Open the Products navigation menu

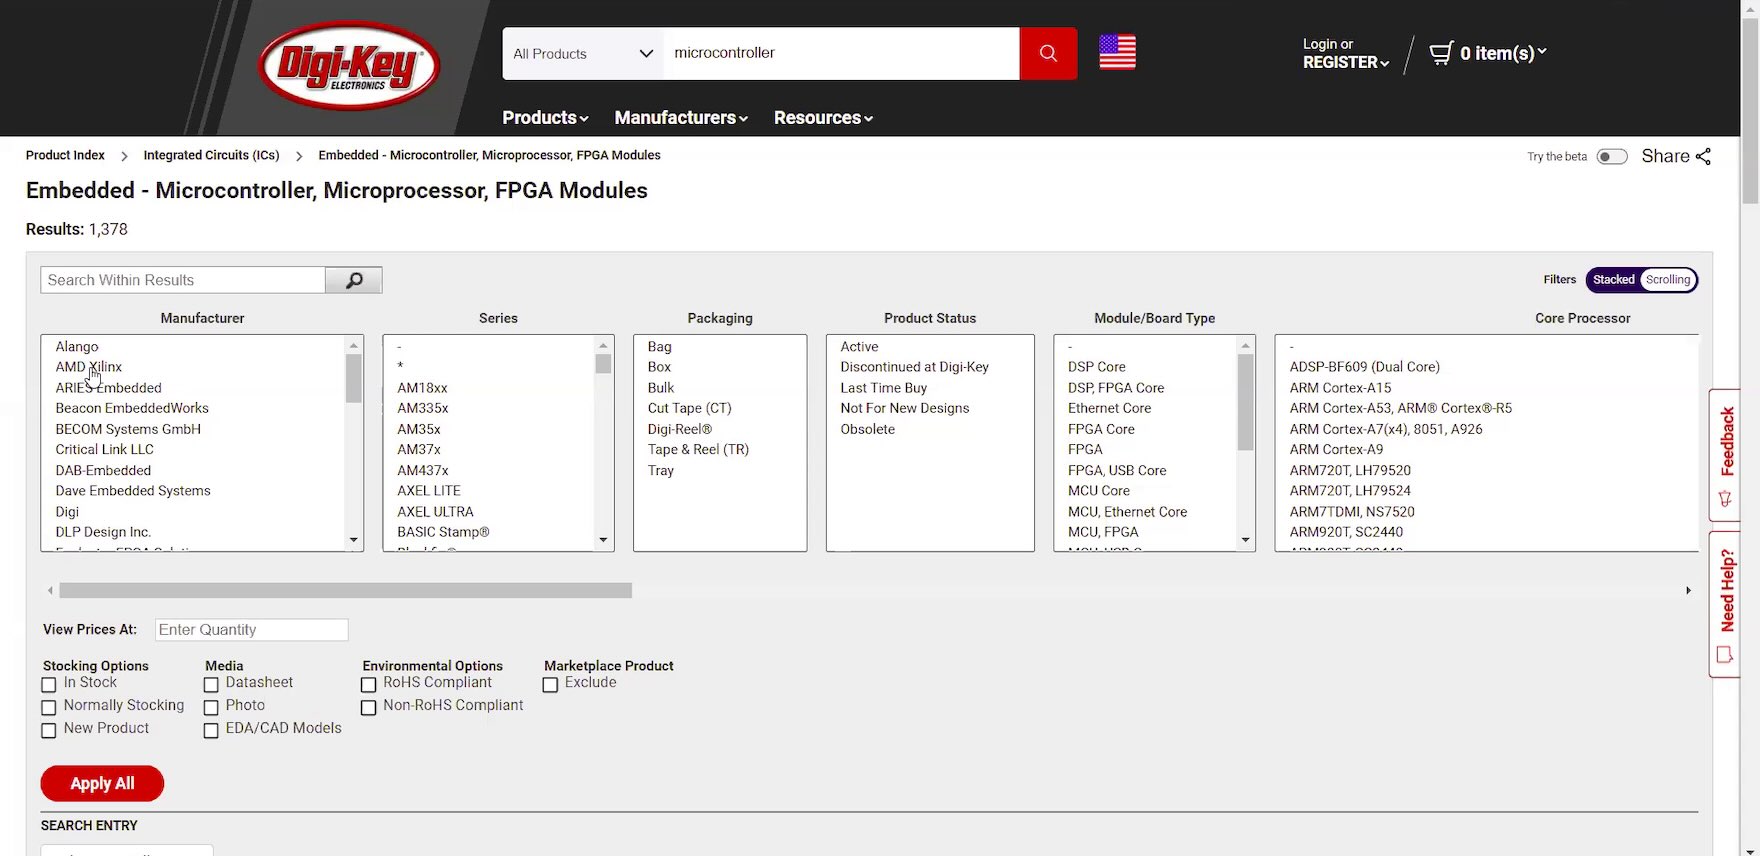[x=544, y=118]
